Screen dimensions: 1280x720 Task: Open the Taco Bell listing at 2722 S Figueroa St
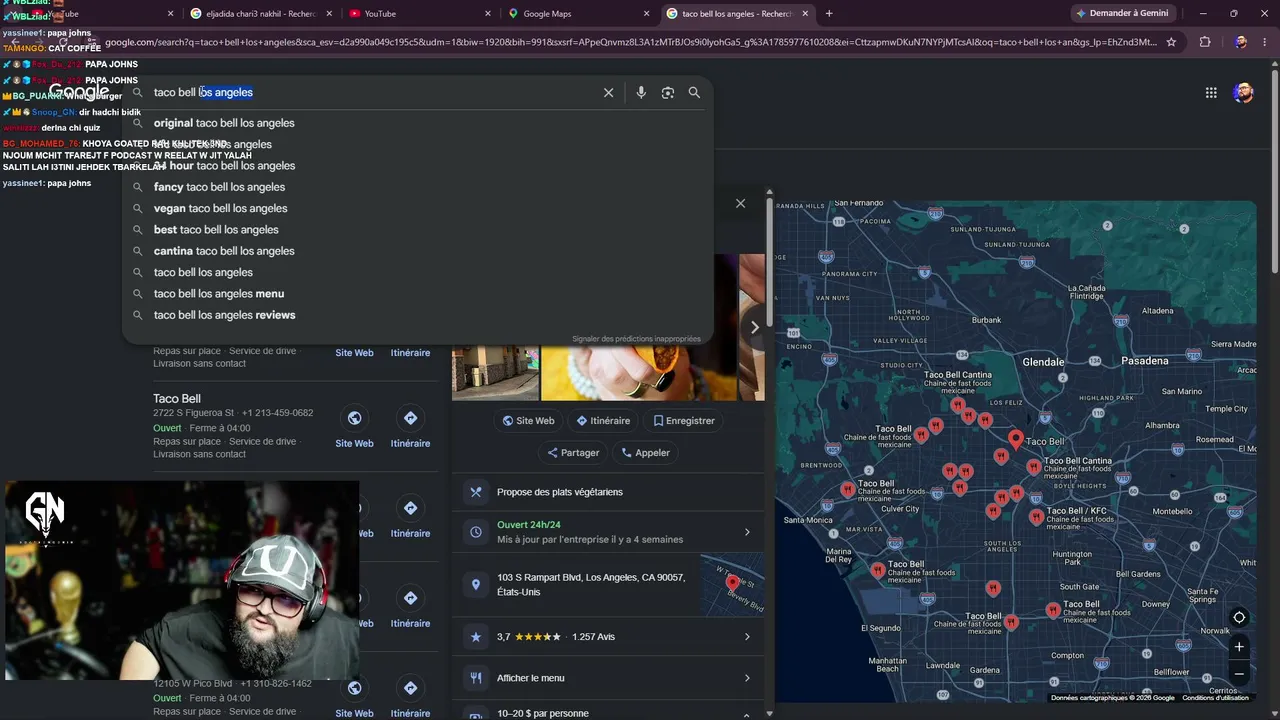point(177,399)
